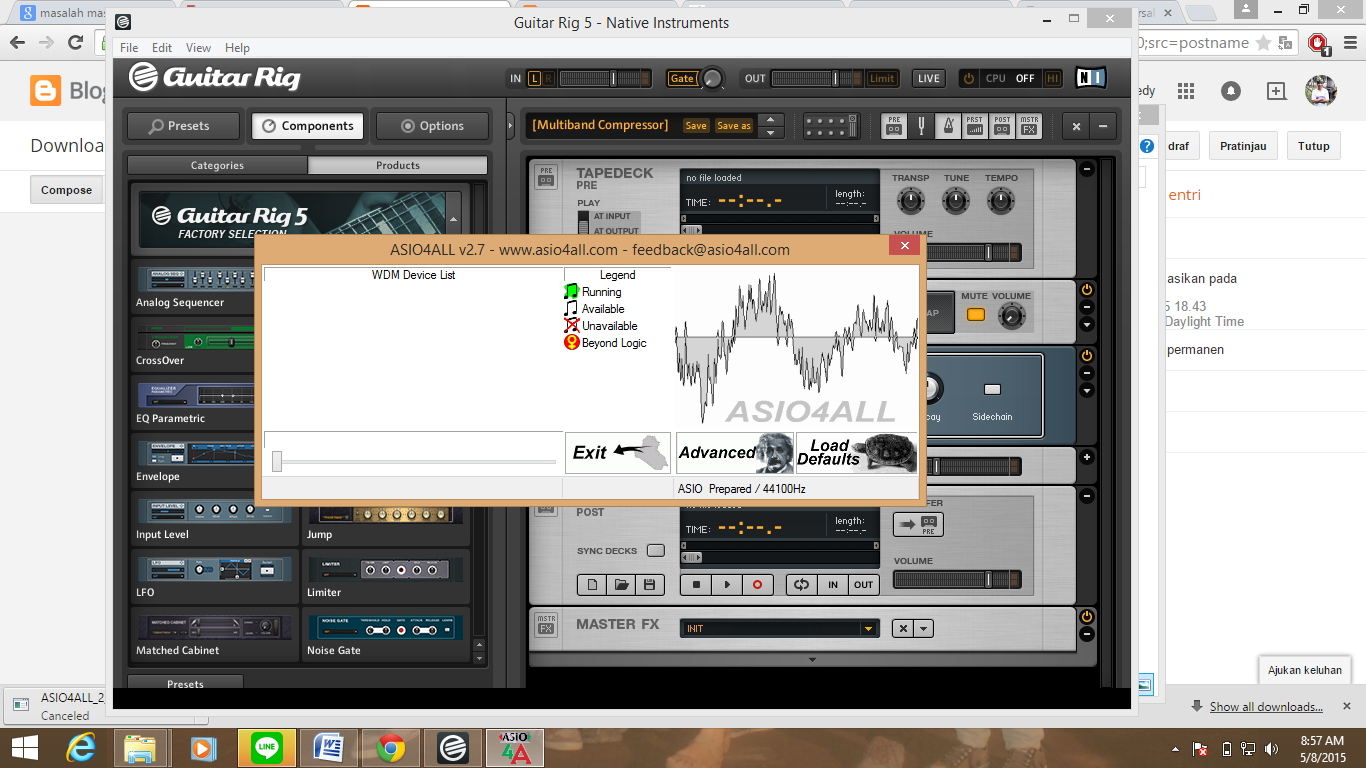Transfer recording to Tapedeck Pre

pyautogui.click(x=918, y=524)
